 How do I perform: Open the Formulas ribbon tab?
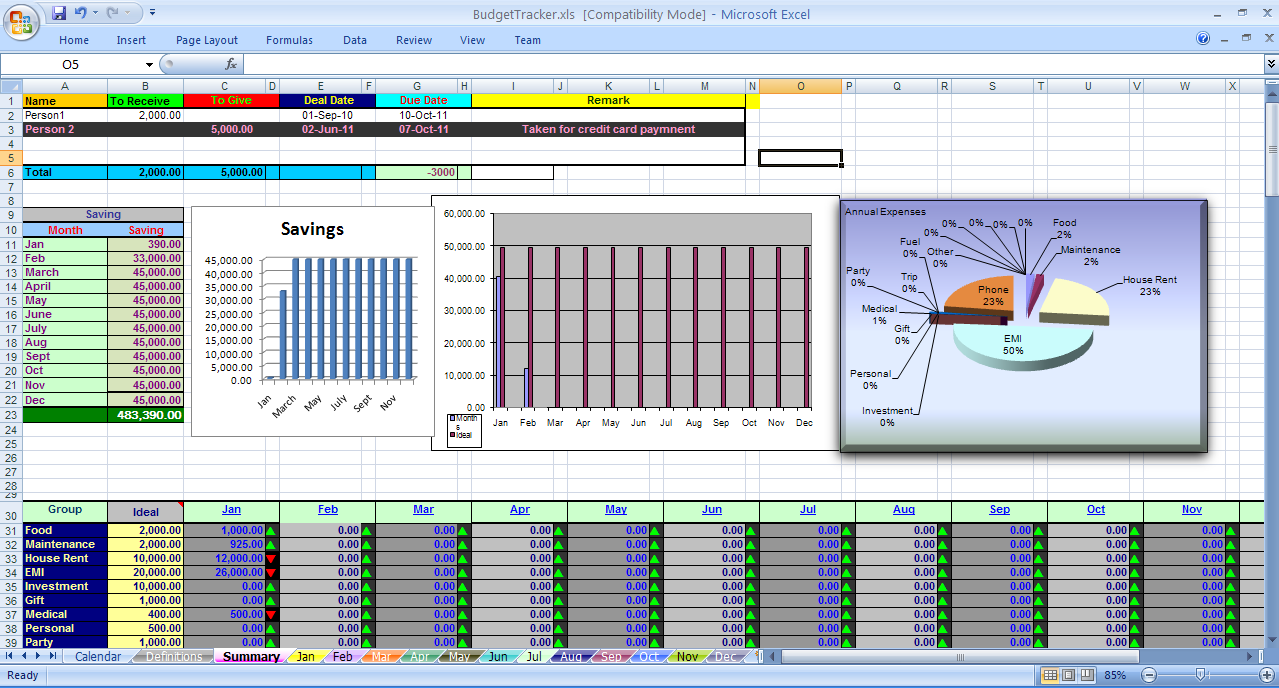(289, 40)
